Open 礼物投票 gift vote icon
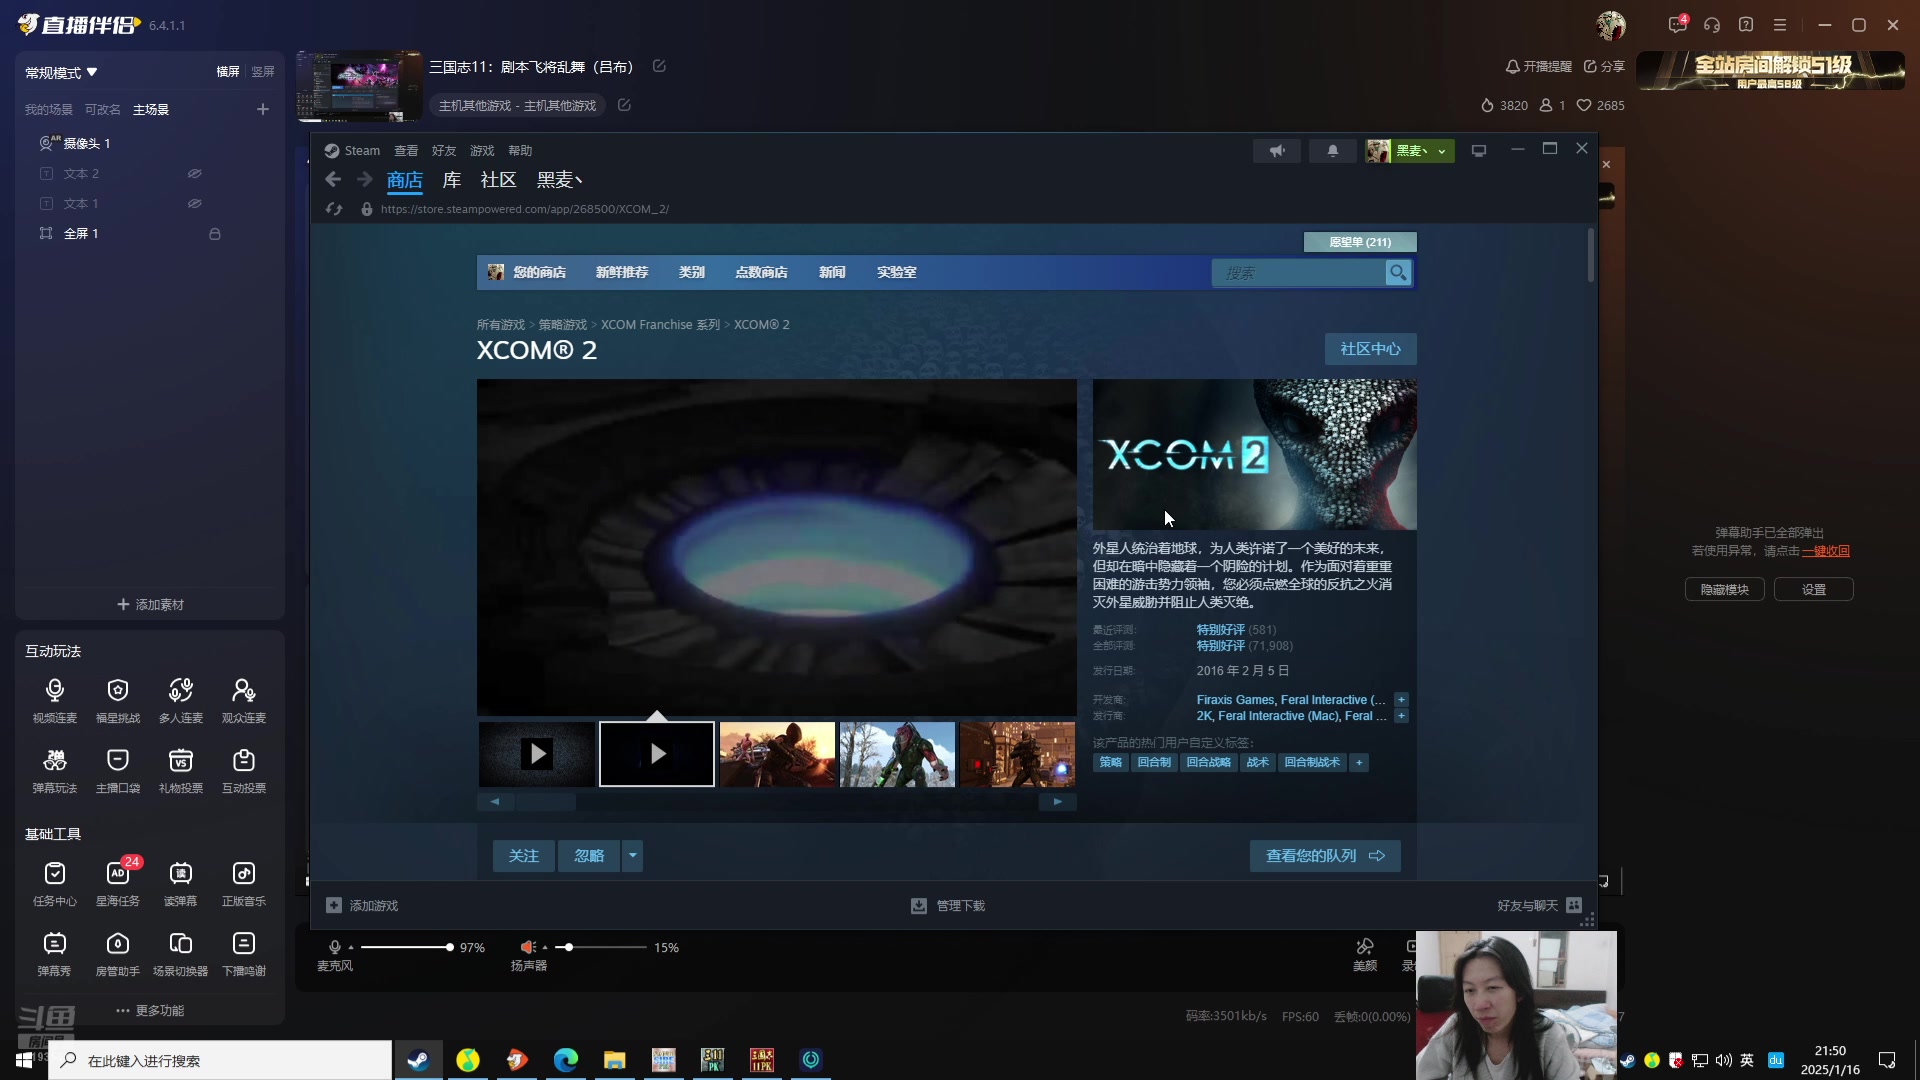The height and width of the screenshot is (1080, 1920). click(x=181, y=770)
